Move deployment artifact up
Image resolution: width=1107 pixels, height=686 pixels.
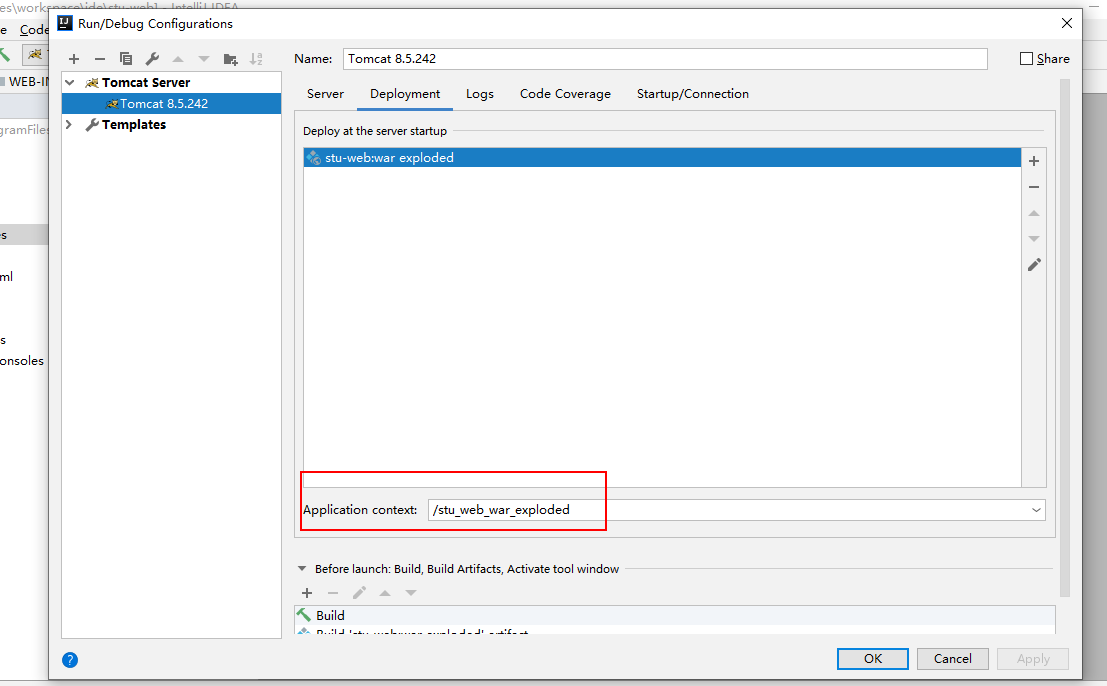point(1034,213)
